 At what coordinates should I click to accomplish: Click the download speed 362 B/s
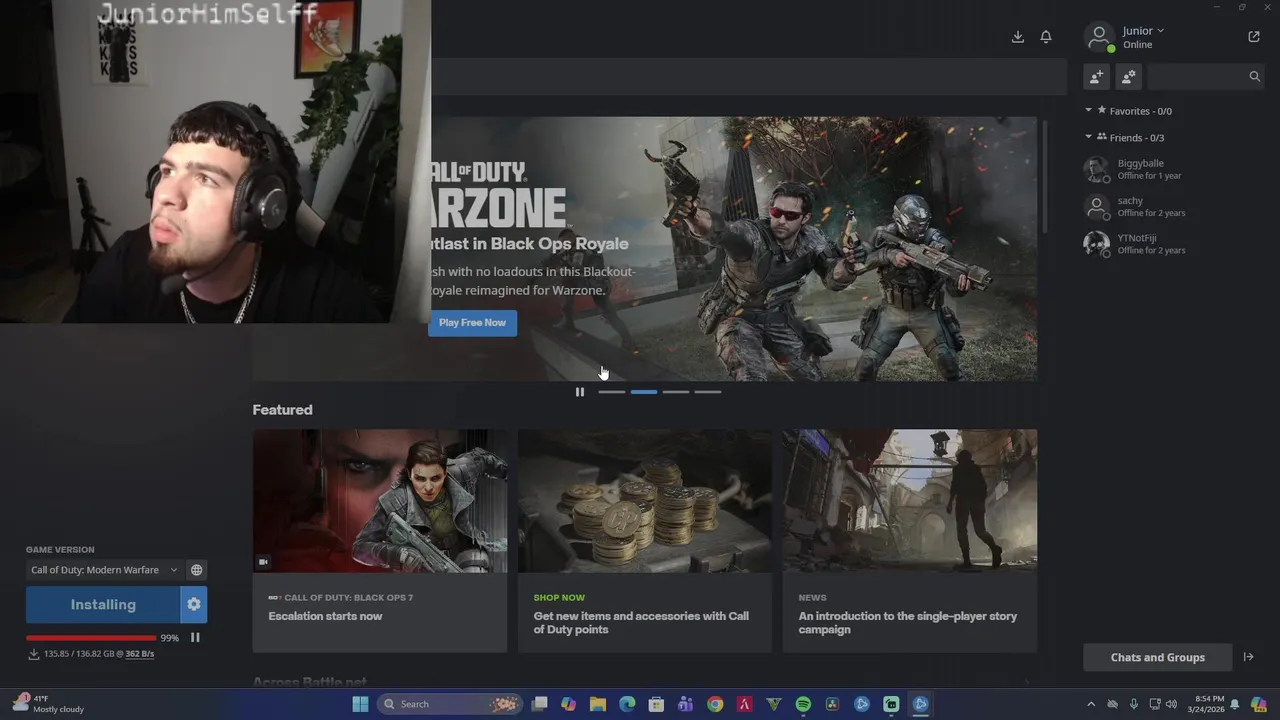tap(139, 654)
